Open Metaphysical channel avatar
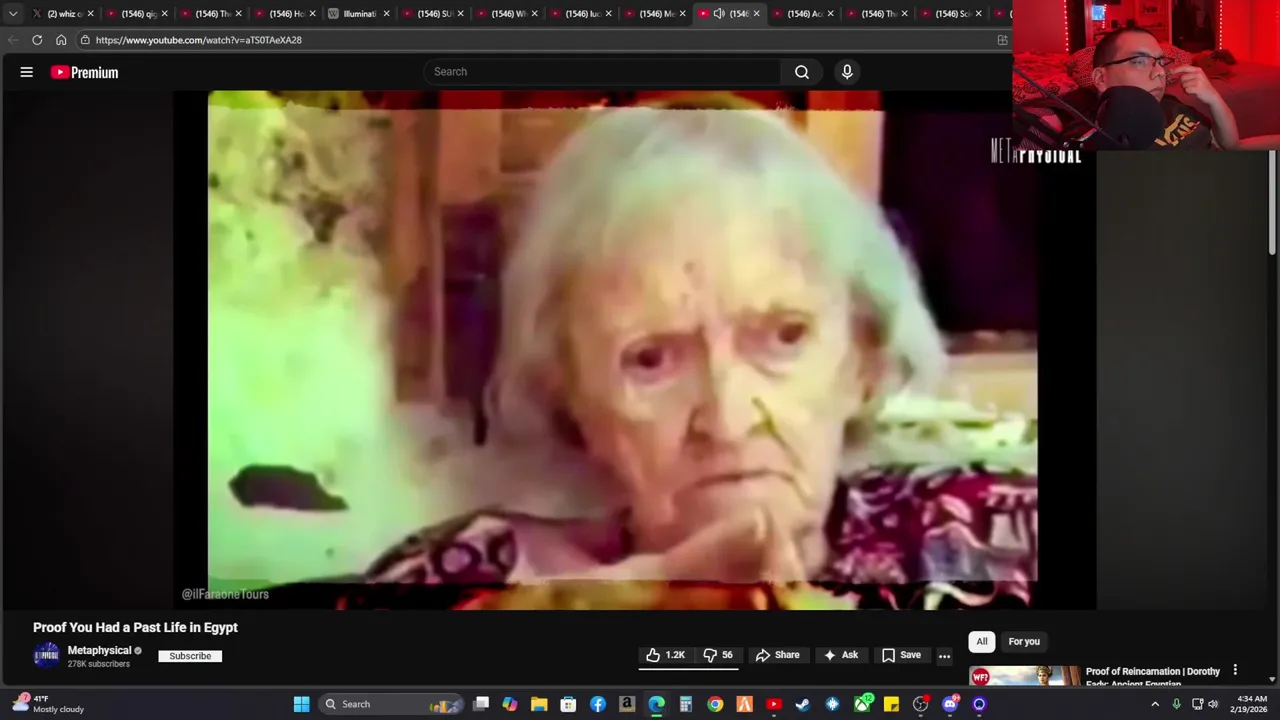Viewport: 1280px width, 720px height. point(46,655)
